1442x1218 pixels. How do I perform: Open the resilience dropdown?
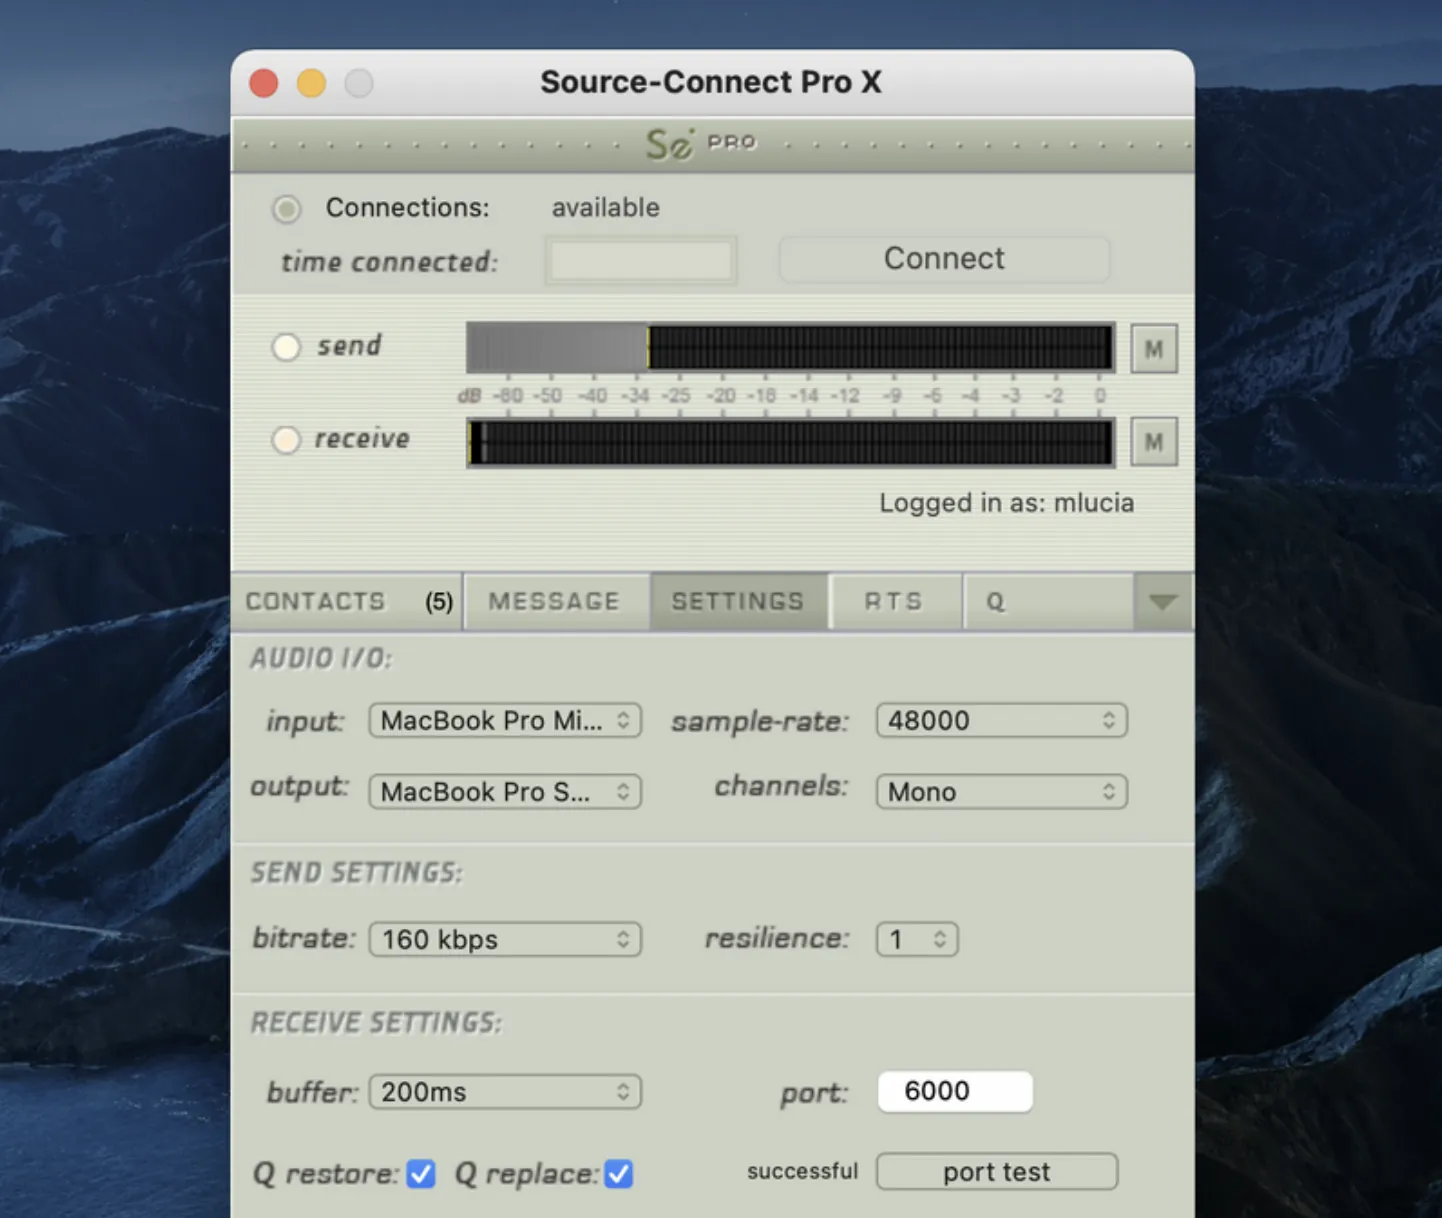917,939
